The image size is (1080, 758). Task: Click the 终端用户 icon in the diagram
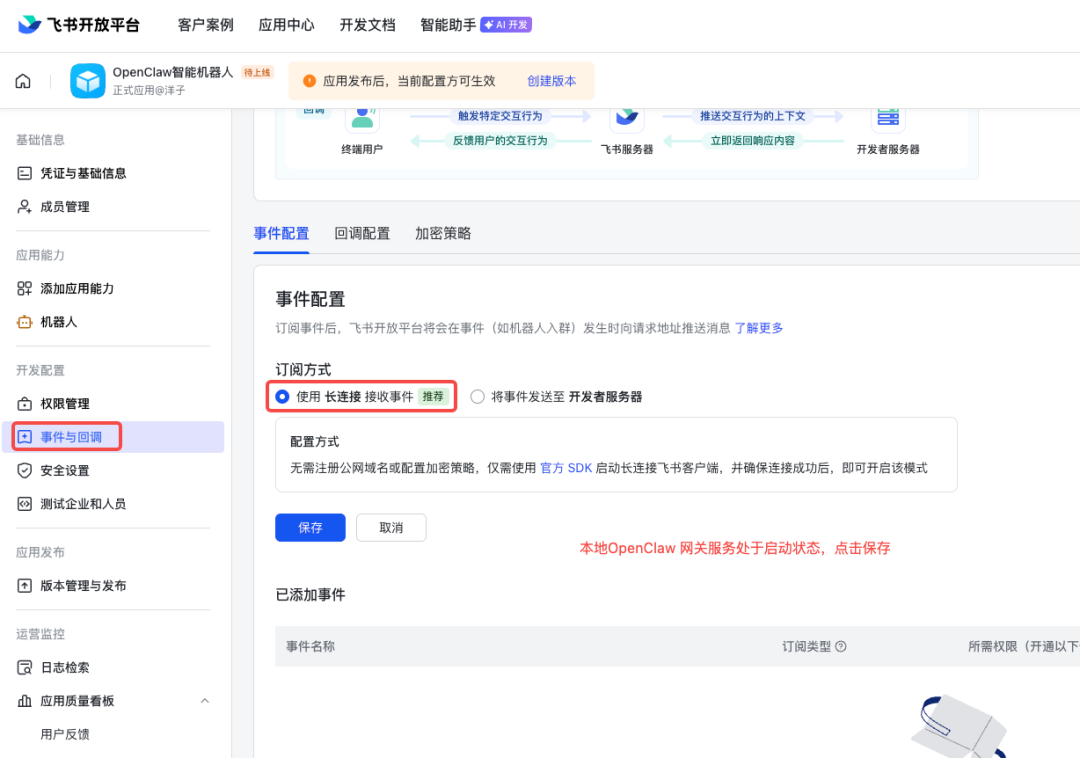[x=362, y=118]
